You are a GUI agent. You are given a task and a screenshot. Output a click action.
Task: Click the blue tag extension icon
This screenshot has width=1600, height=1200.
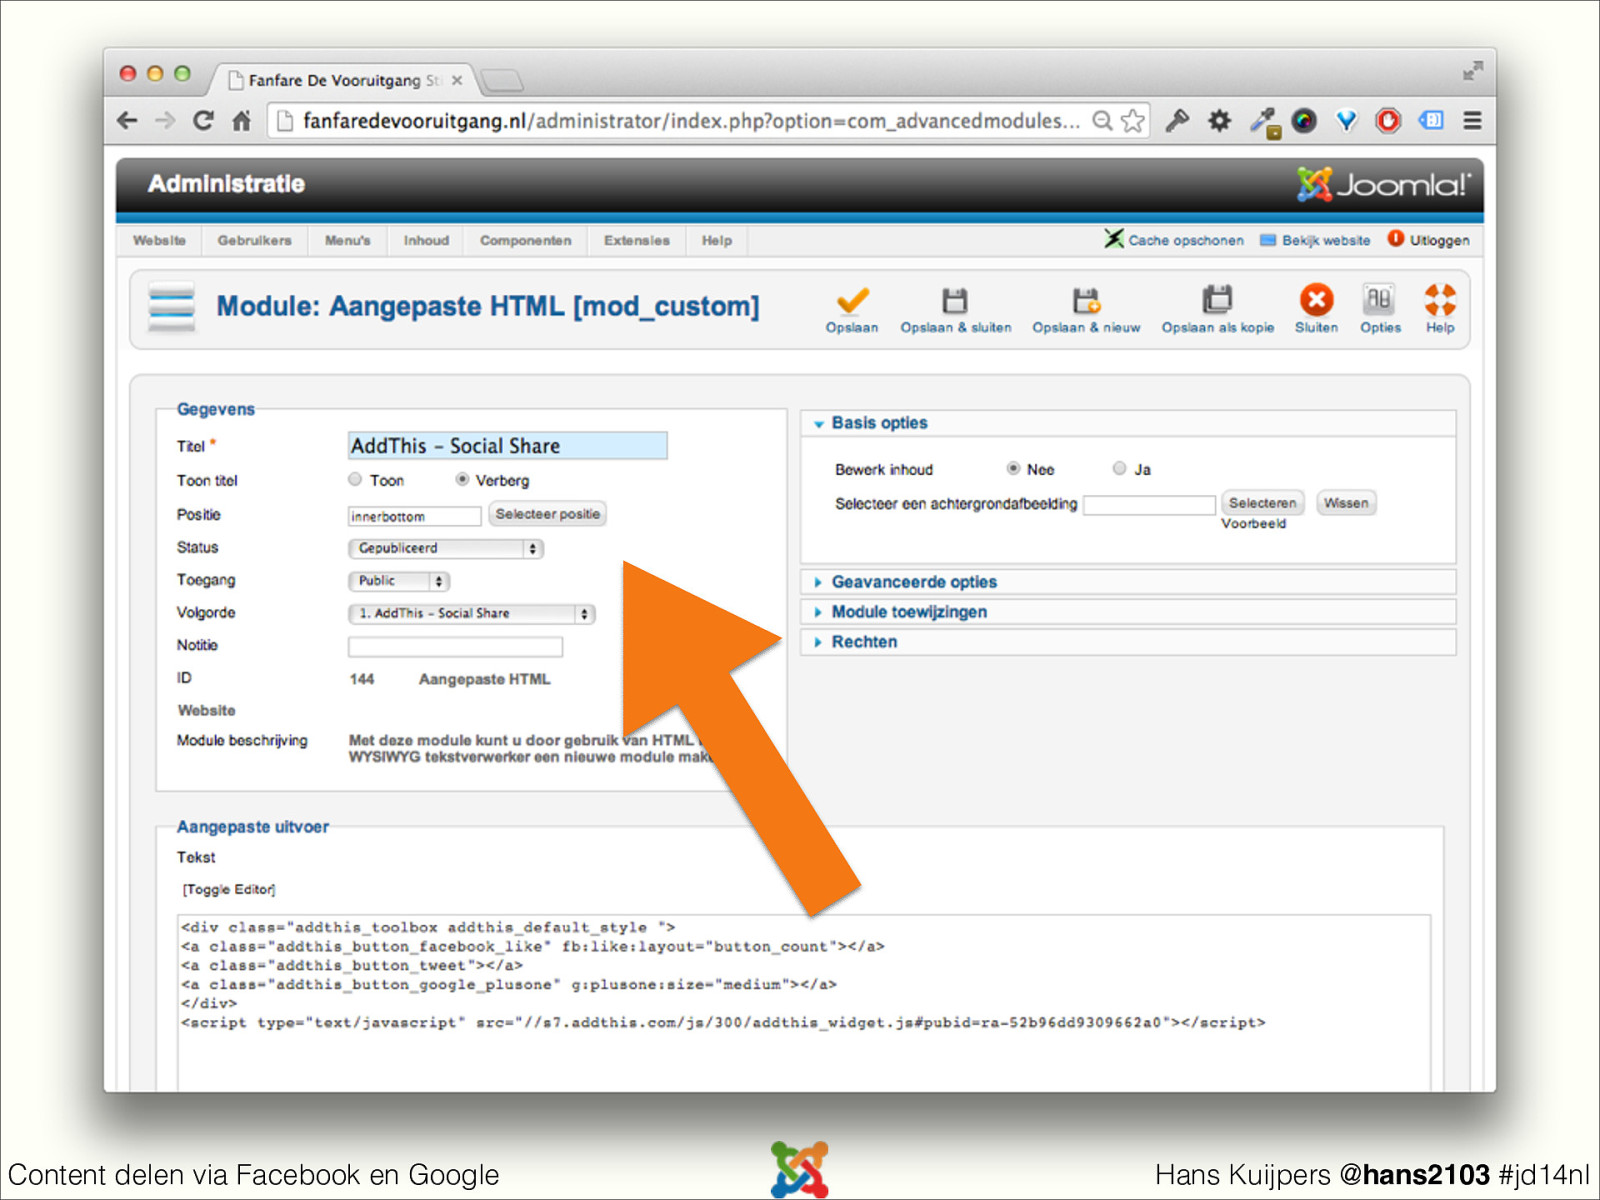[1431, 121]
